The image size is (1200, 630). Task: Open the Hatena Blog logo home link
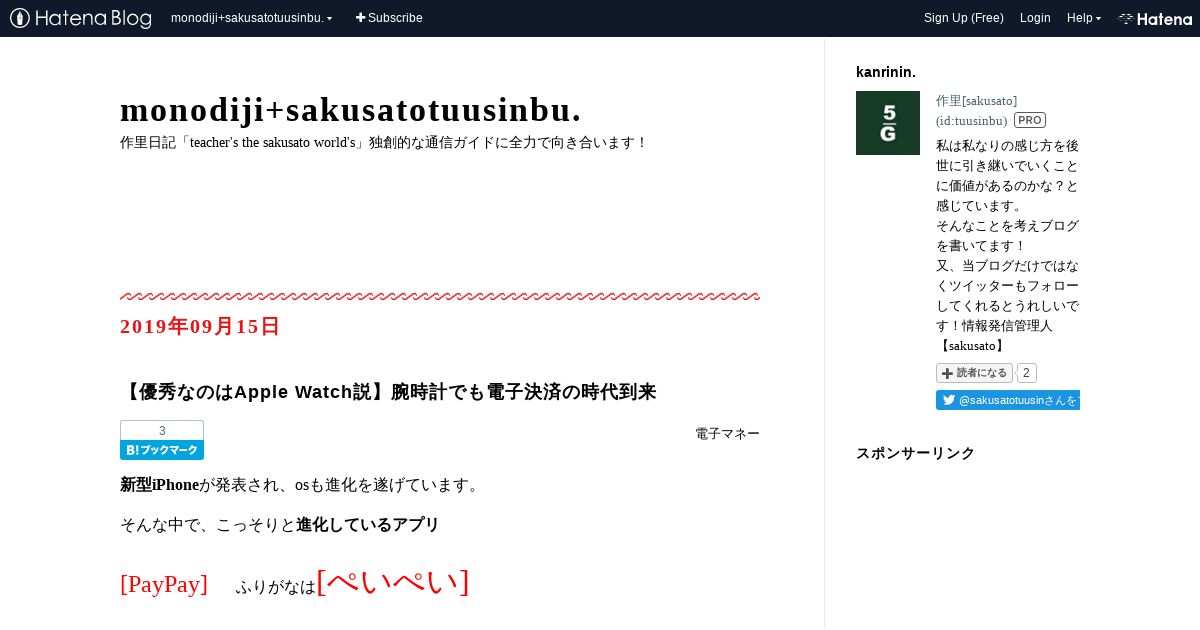pos(81,18)
